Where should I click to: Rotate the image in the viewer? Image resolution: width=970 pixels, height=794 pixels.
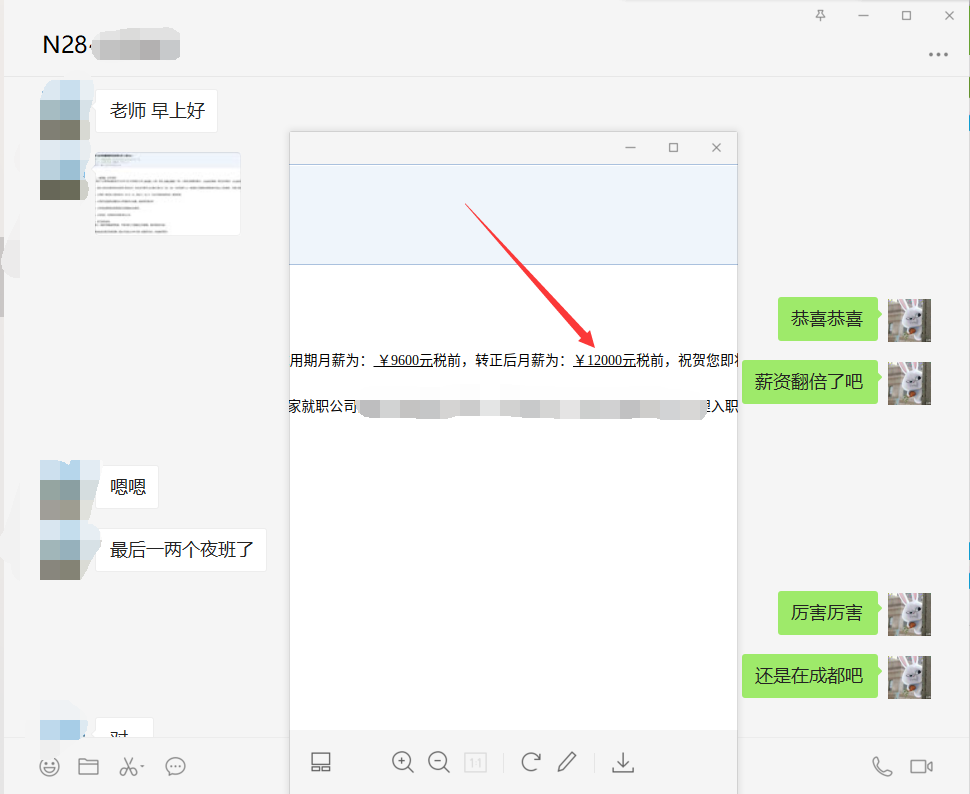pos(531,762)
